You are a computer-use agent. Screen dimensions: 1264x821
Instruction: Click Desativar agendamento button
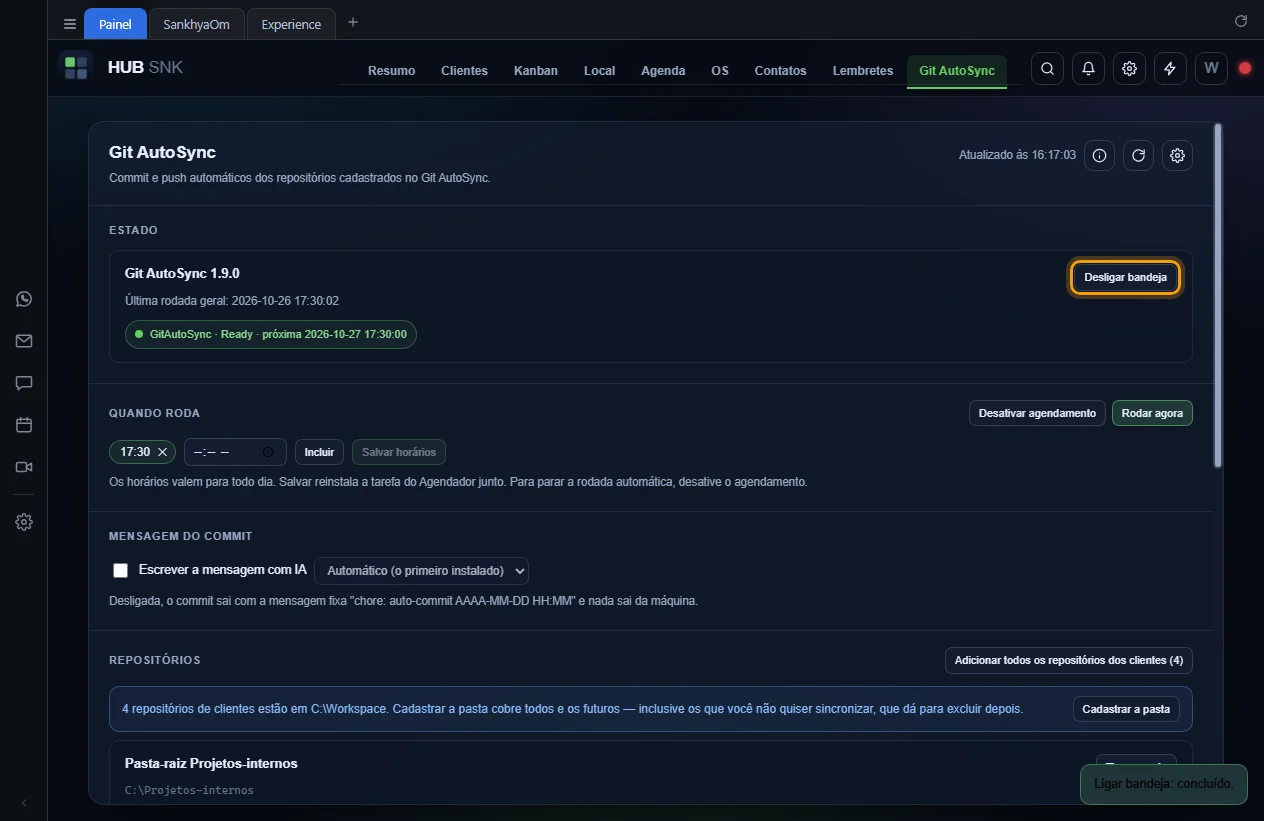1037,413
